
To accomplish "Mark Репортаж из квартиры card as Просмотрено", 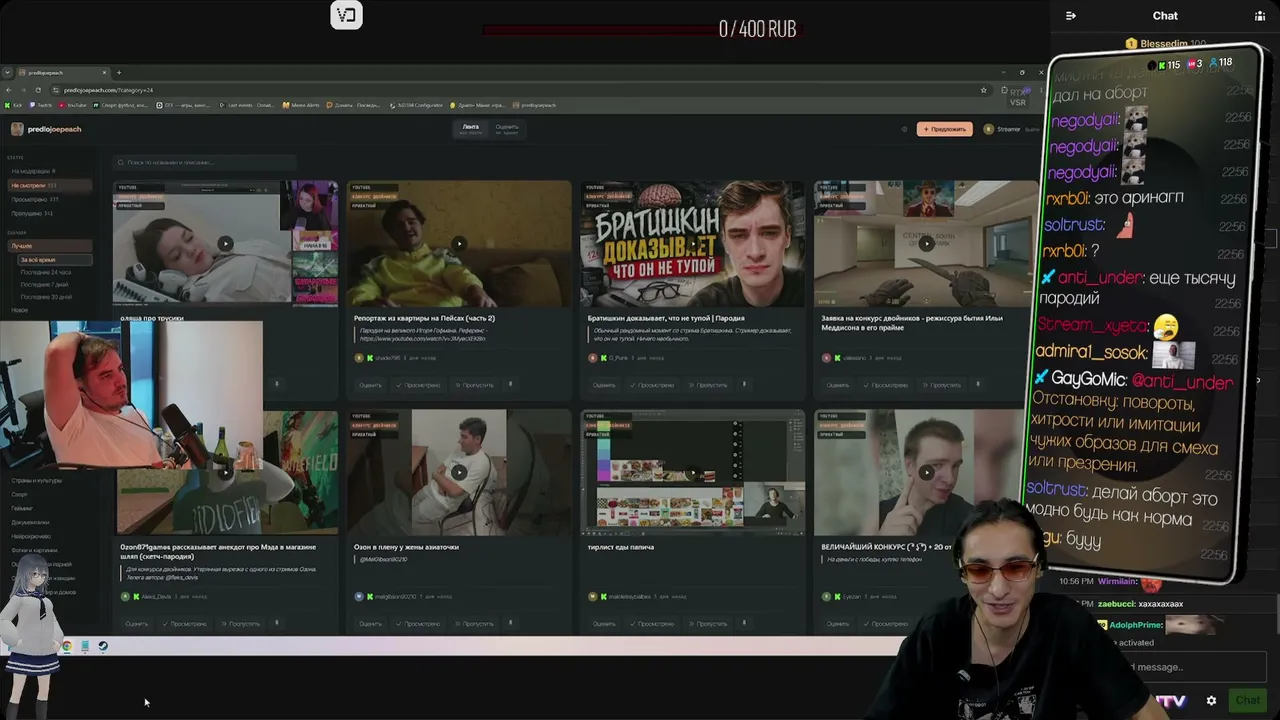I will coord(420,385).
